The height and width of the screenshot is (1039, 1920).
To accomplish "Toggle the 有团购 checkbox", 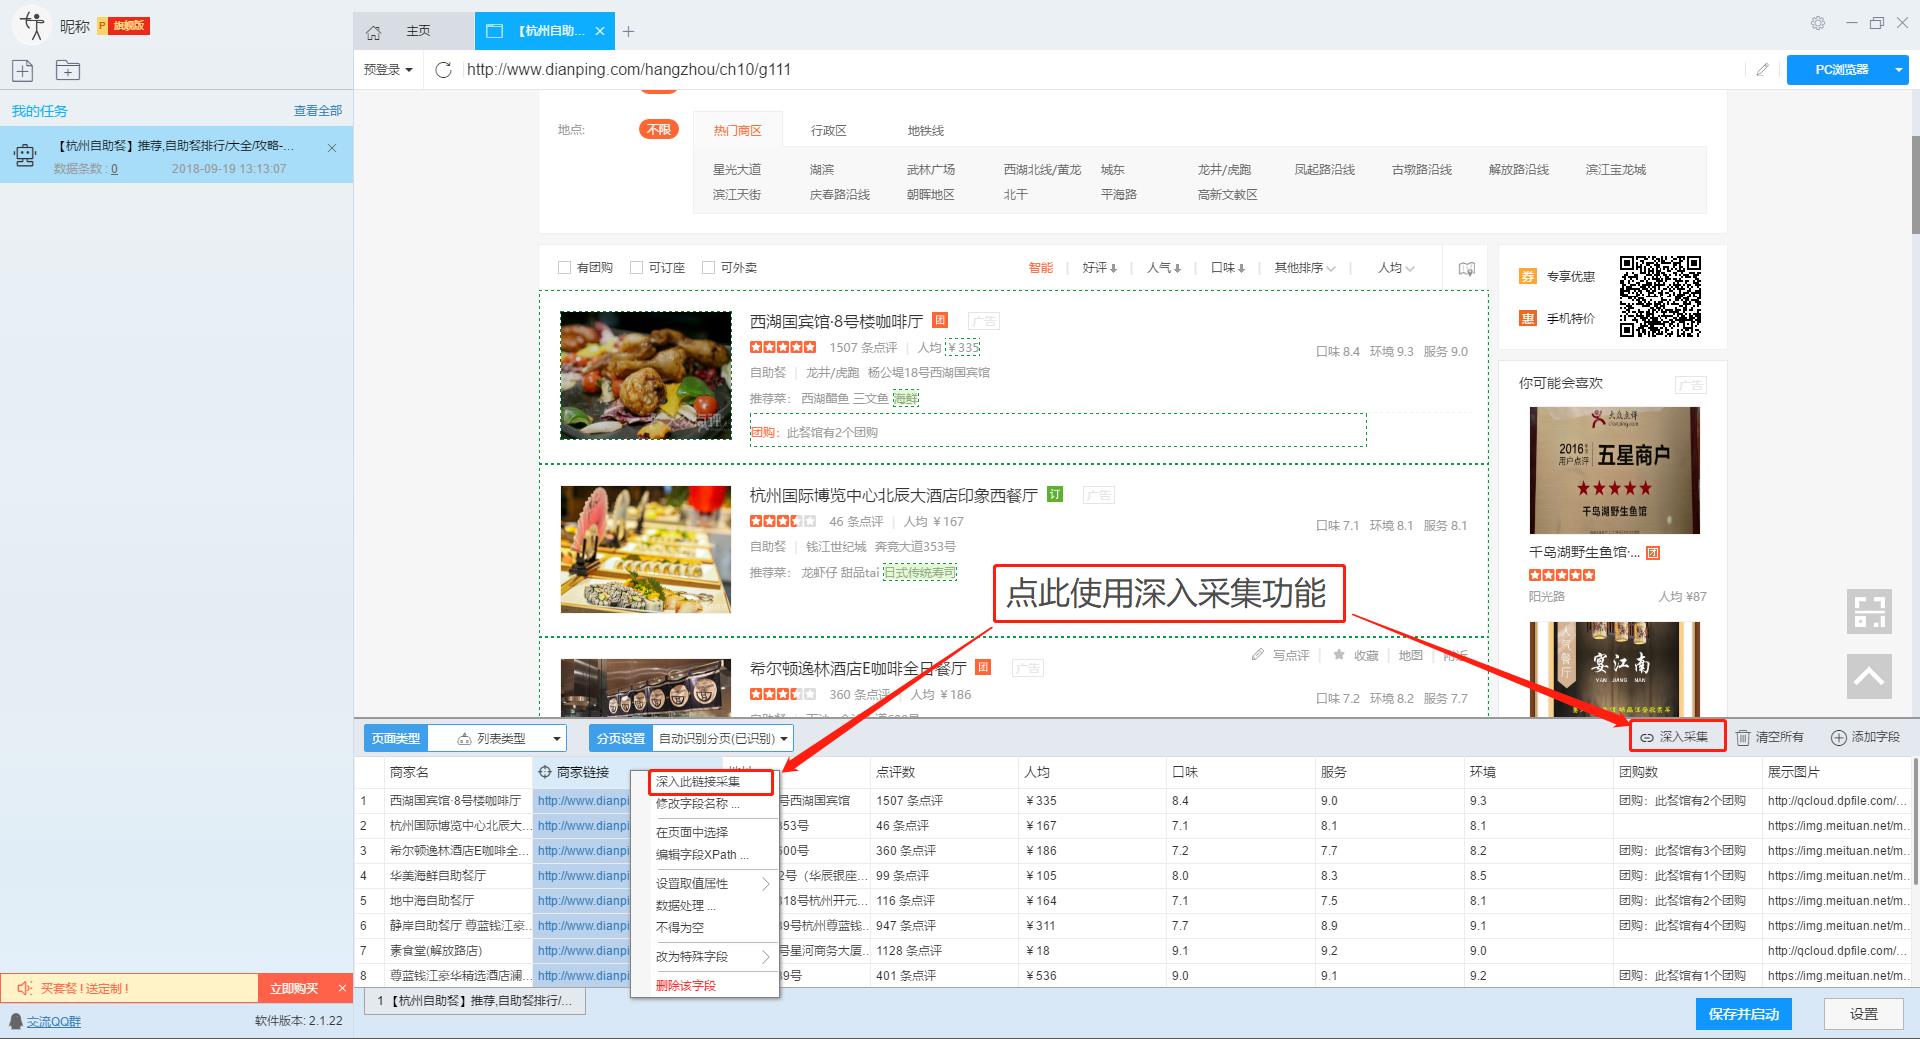I will 564,268.
